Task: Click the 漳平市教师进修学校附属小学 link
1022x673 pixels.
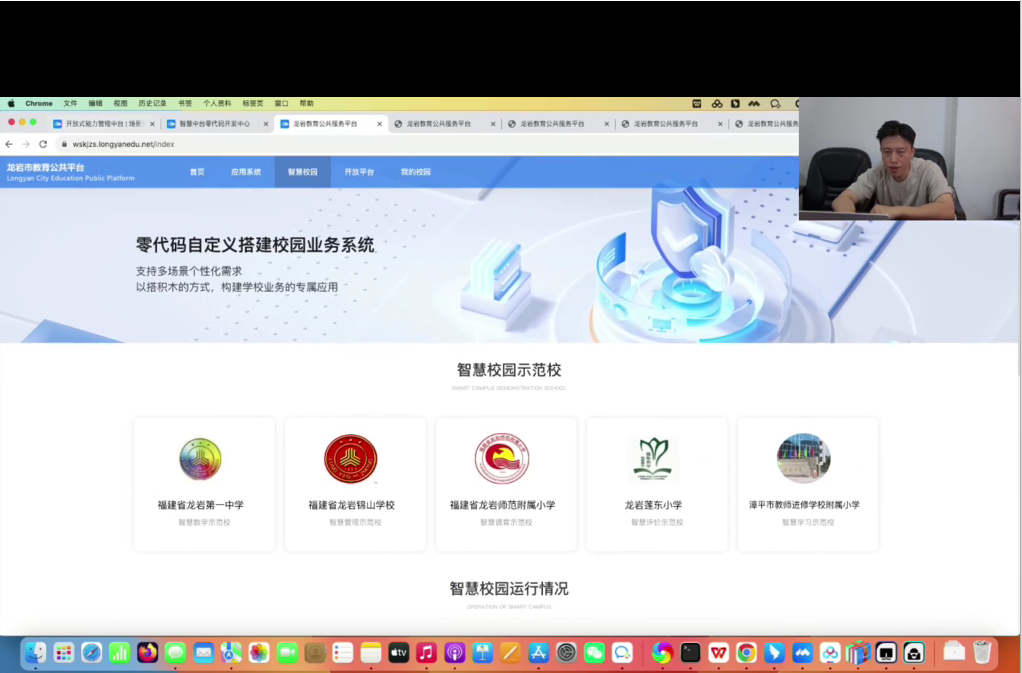Action: click(804, 505)
